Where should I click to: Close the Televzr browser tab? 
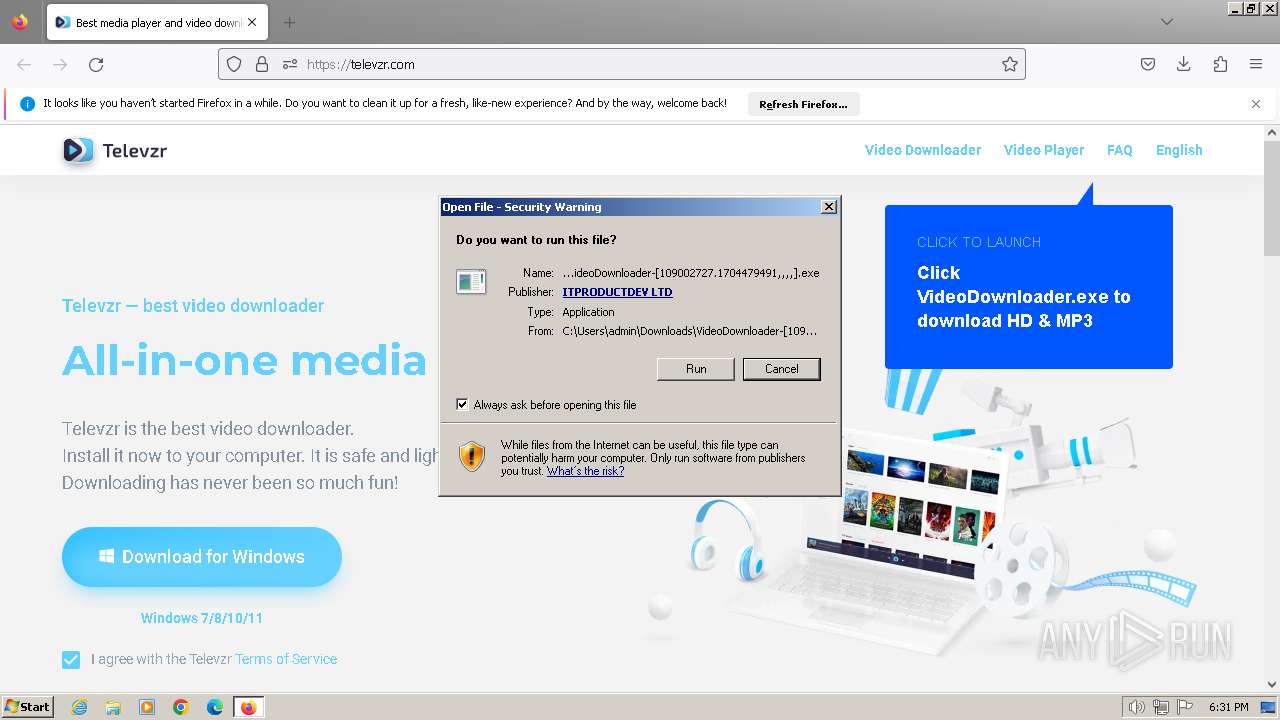tap(252, 22)
